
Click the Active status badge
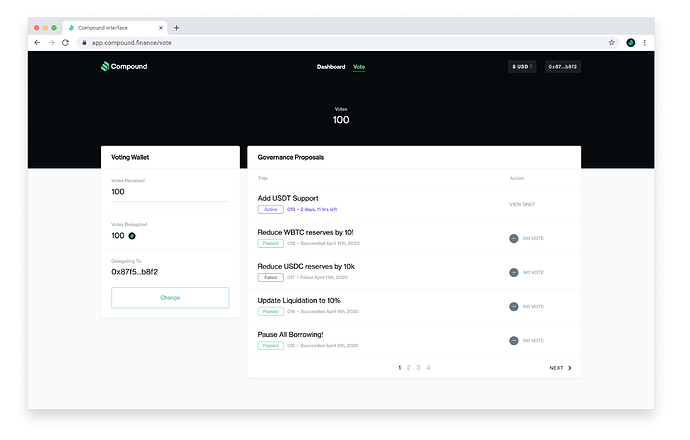pyautogui.click(x=271, y=209)
